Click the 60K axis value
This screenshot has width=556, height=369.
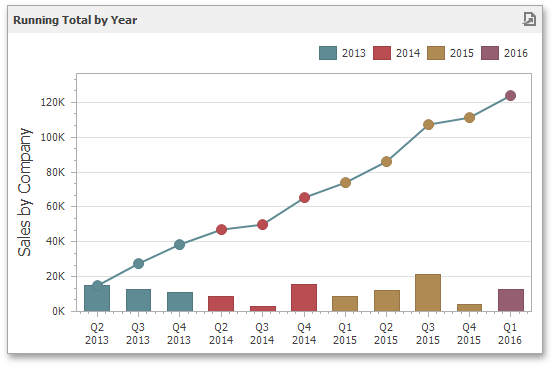(x=56, y=206)
